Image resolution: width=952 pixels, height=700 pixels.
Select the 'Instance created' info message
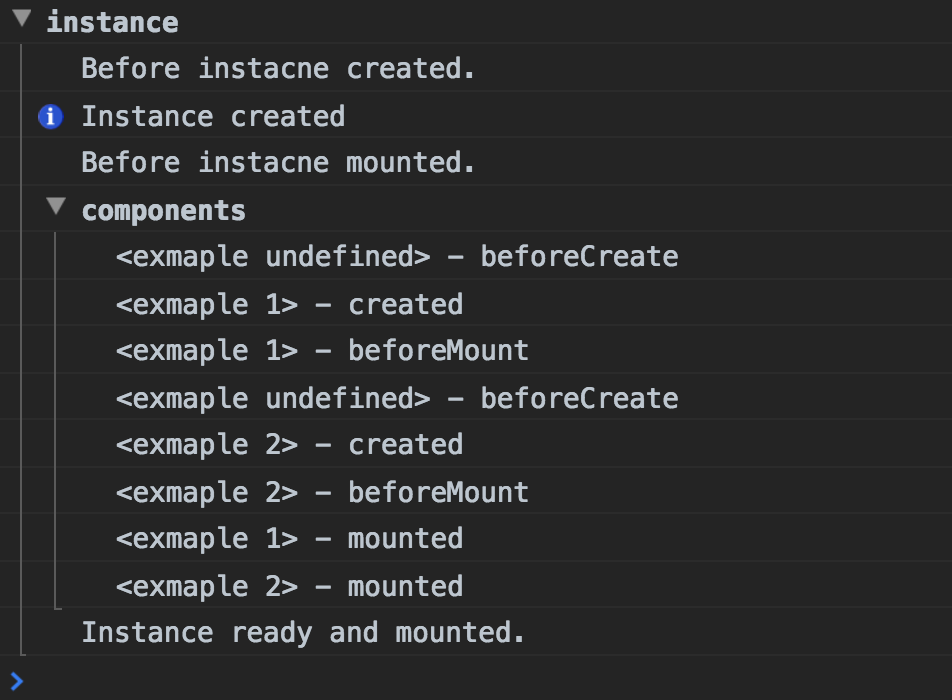tap(212, 117)
